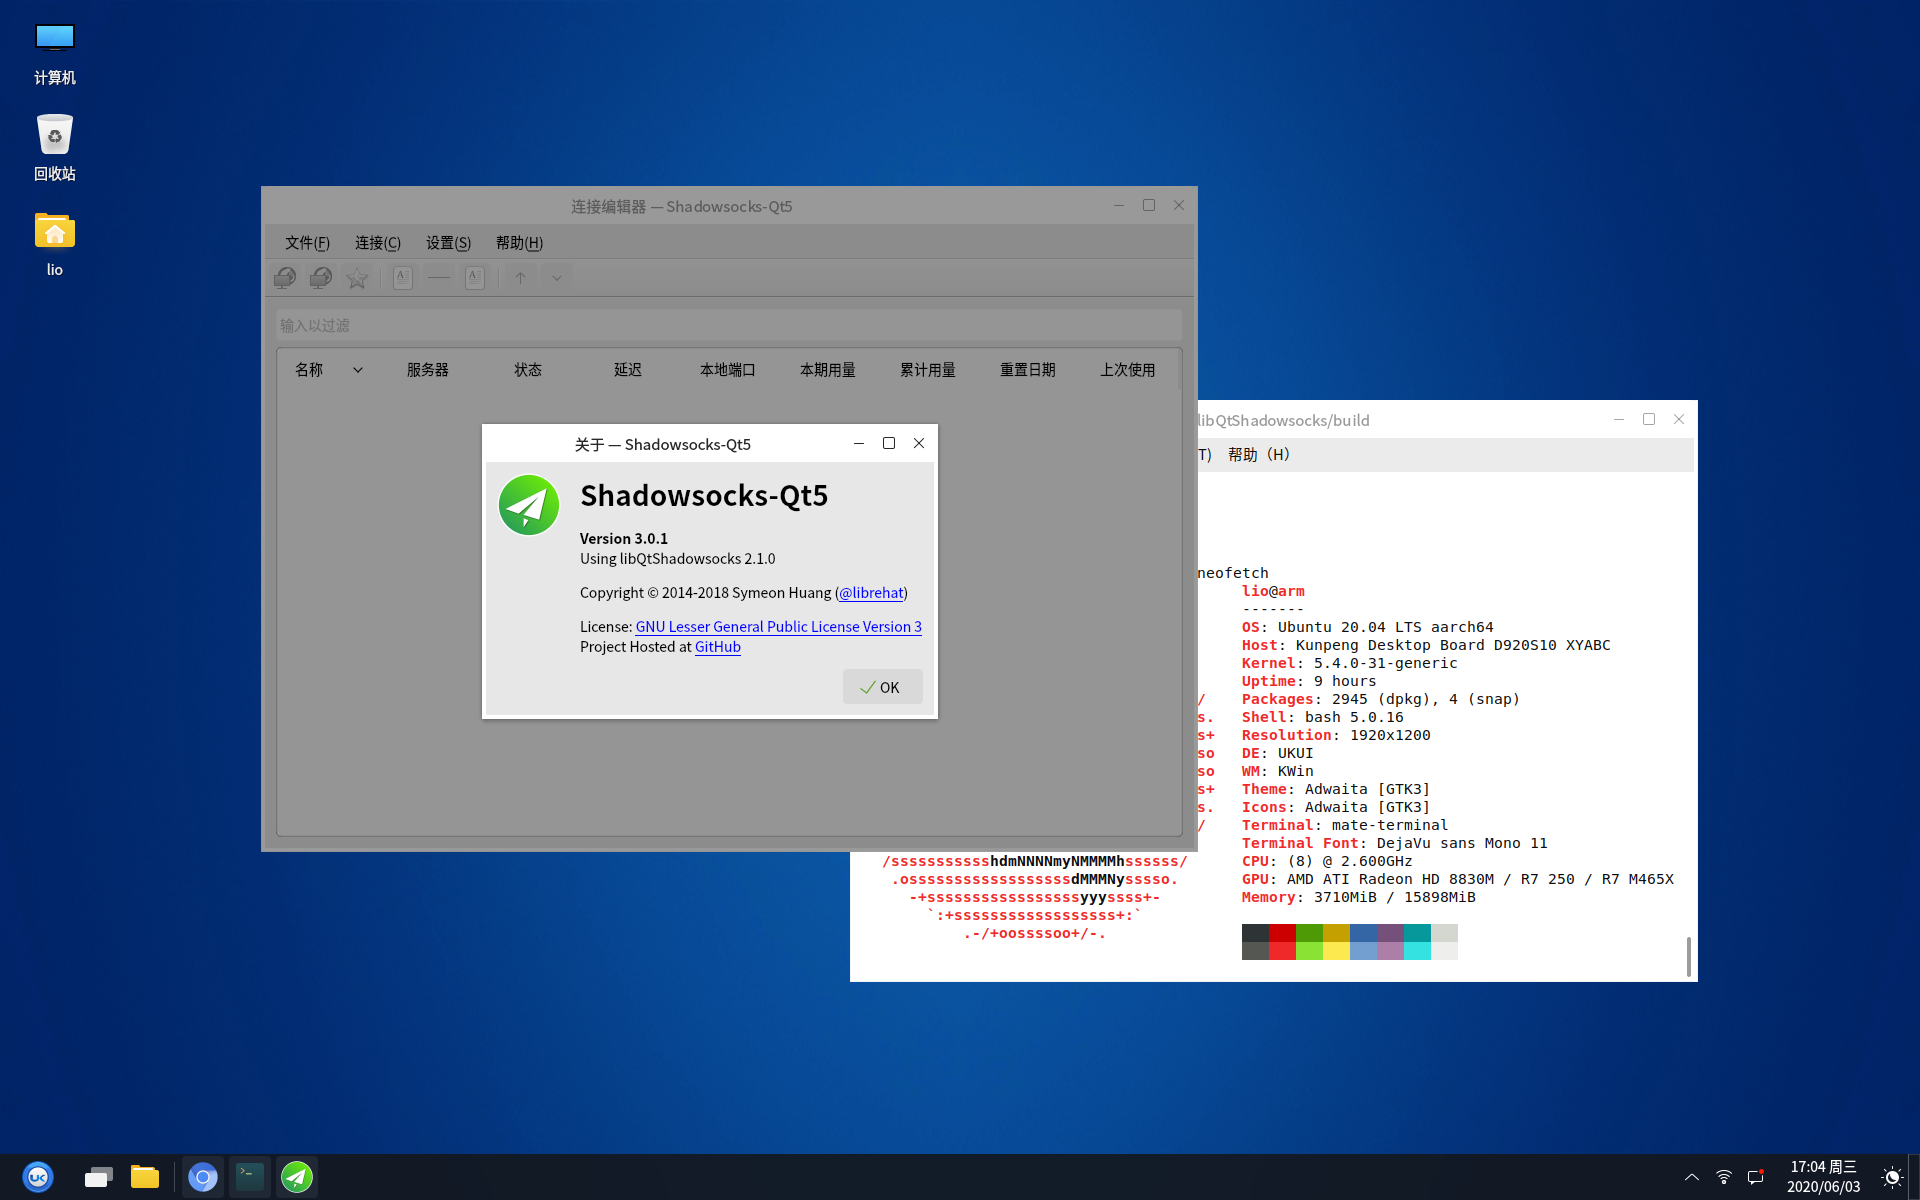Screen dimensions: 1920x1200
Task: Toggle night mode brightness tray icon
Action: (x=1891, y=1177)
